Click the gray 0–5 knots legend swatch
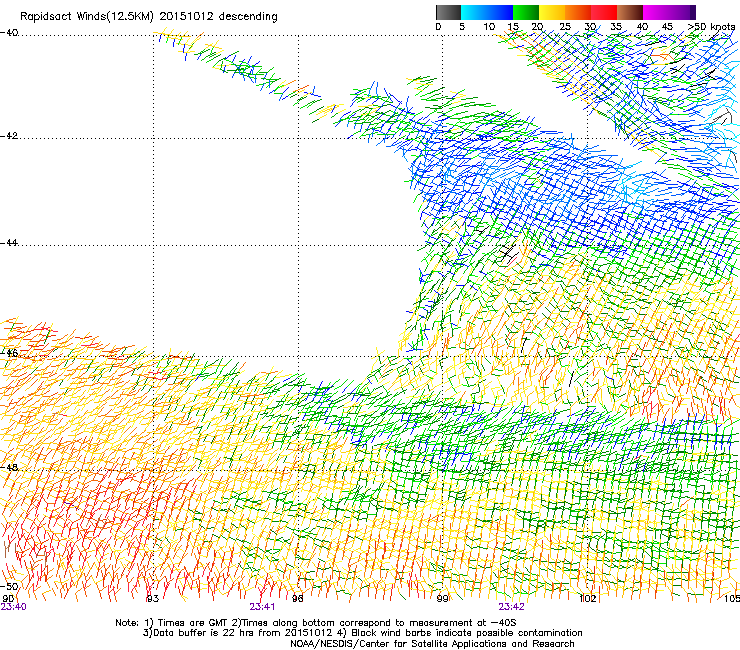 coord(448,12)
